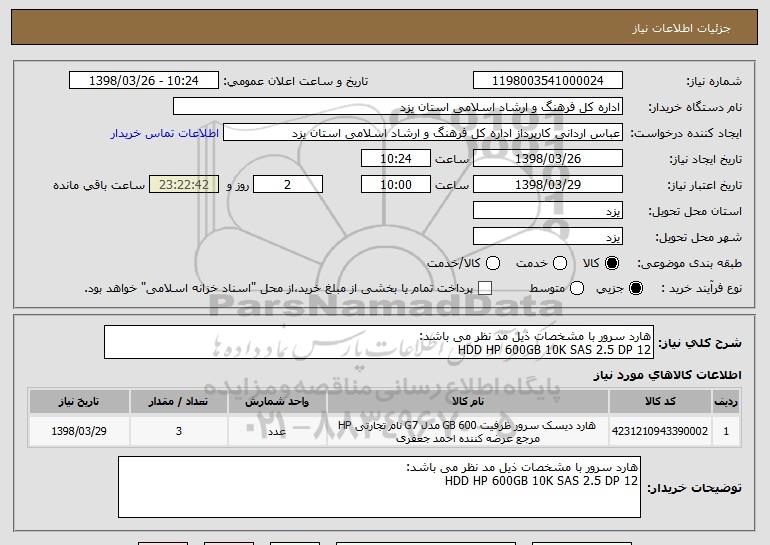Click the جزئیات اطلاعات نیاز header title
770x545 pixels.
(681, 28)
